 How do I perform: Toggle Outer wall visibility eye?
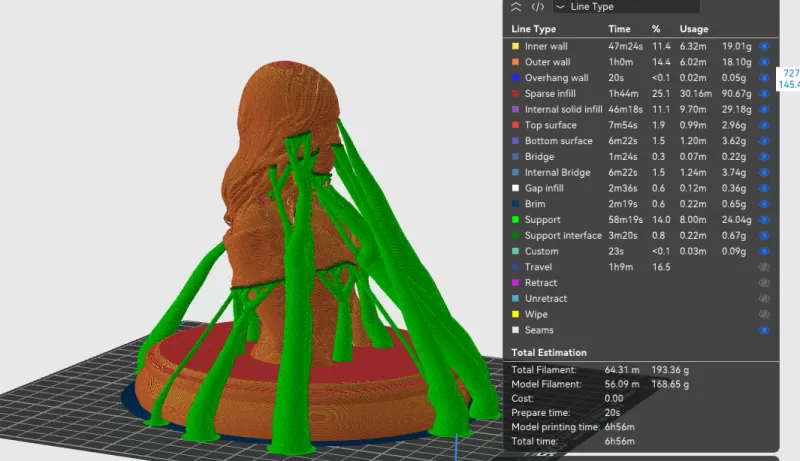tap(764, 62)
